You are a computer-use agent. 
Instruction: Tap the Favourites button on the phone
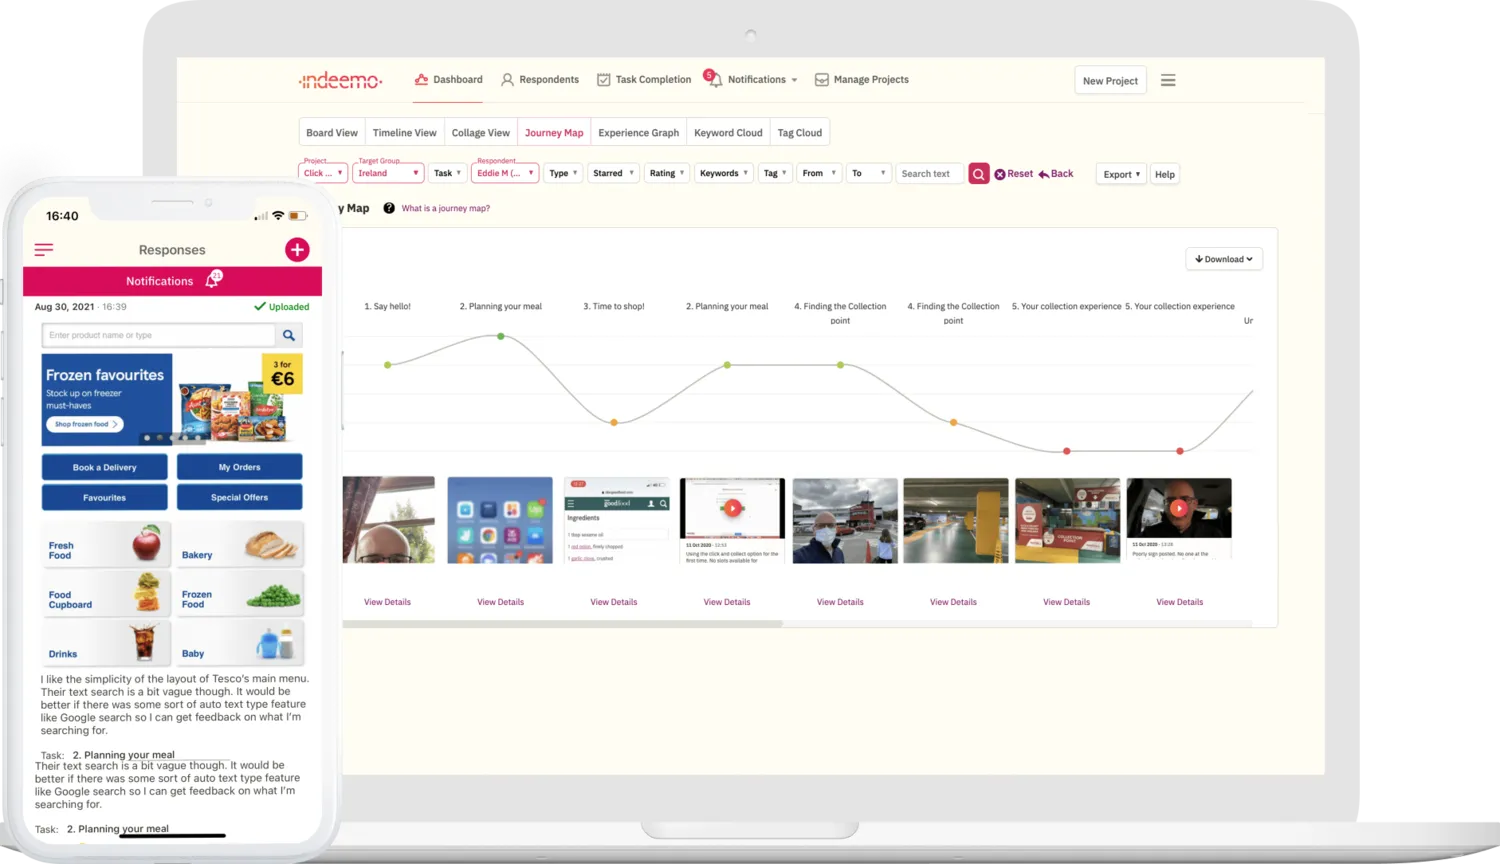pyautogui.click(x=105, y=497)
